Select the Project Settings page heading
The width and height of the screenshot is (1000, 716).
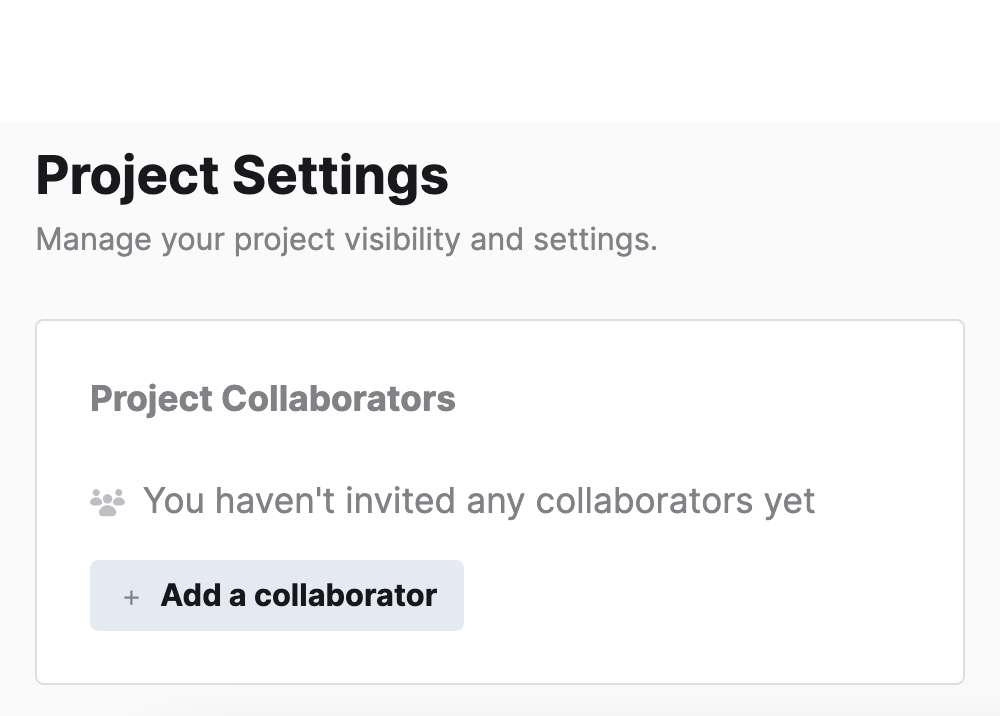(242, 176)
